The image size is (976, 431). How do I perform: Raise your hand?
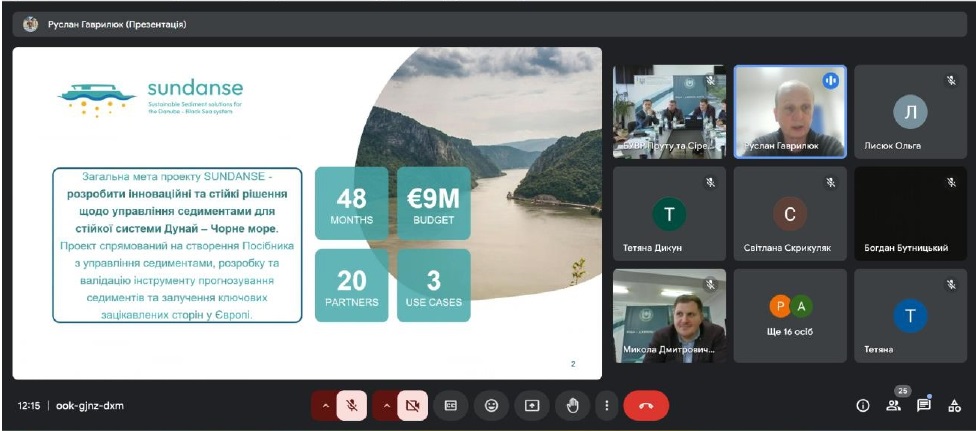[572, 406]
